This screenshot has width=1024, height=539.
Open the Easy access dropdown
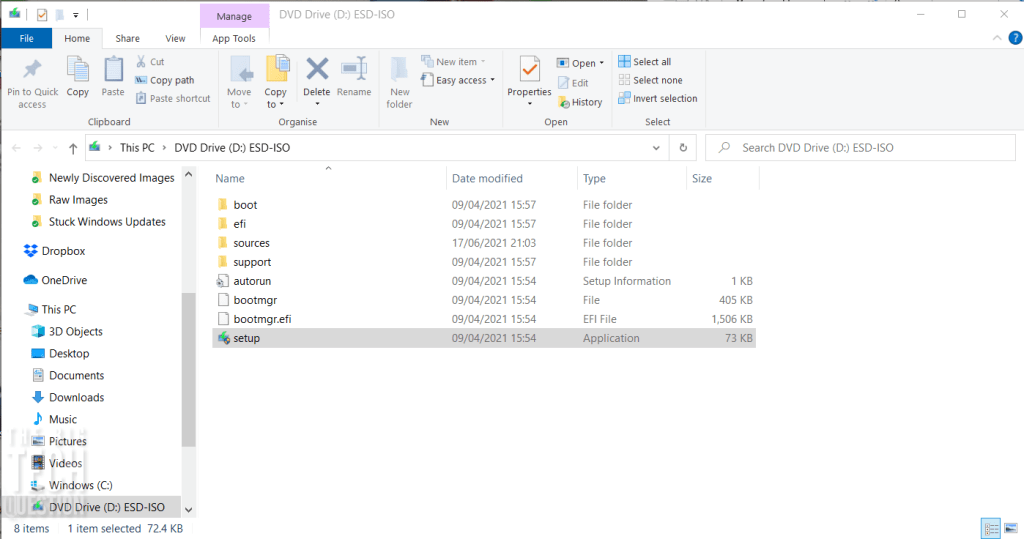point(458,80)
